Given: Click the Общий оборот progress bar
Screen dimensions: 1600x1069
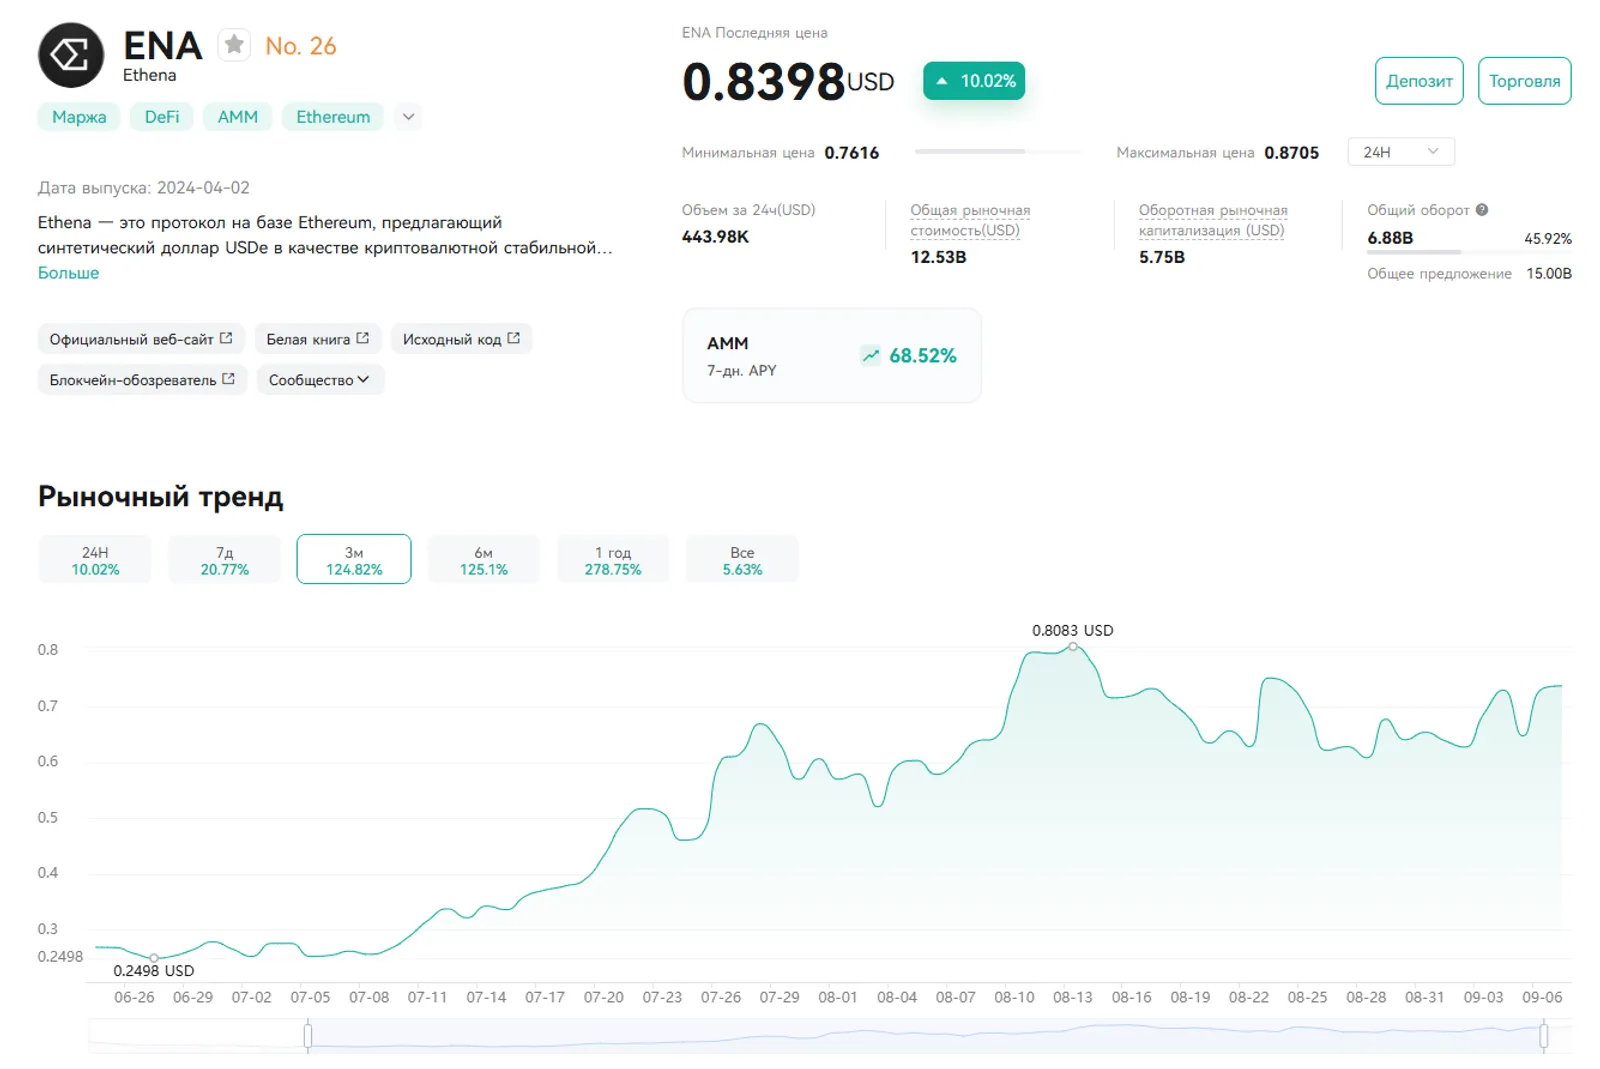Looking at the screenshot, I should point(1469,252).
